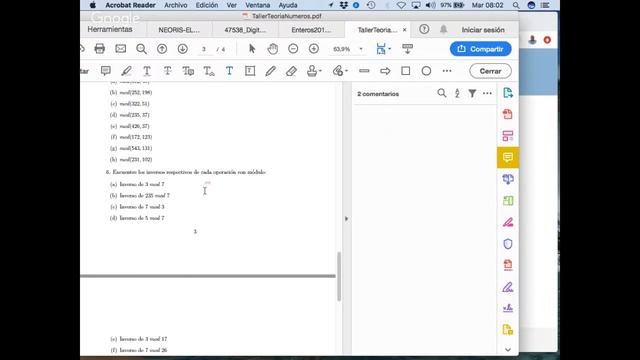This screenshot has height=360, width=640.
Task: Click the document vertical scrollbar thumb
Action: (x=339, y=276)
